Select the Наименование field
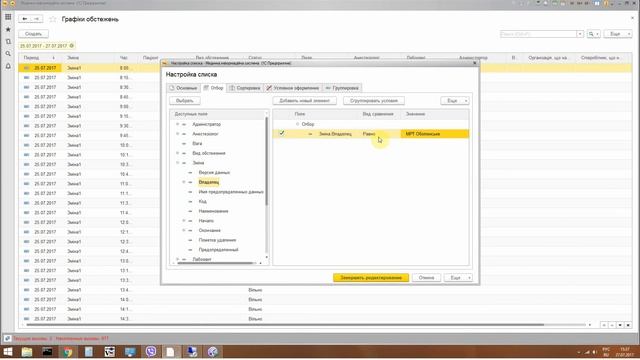640x360 pixels. 213,211
